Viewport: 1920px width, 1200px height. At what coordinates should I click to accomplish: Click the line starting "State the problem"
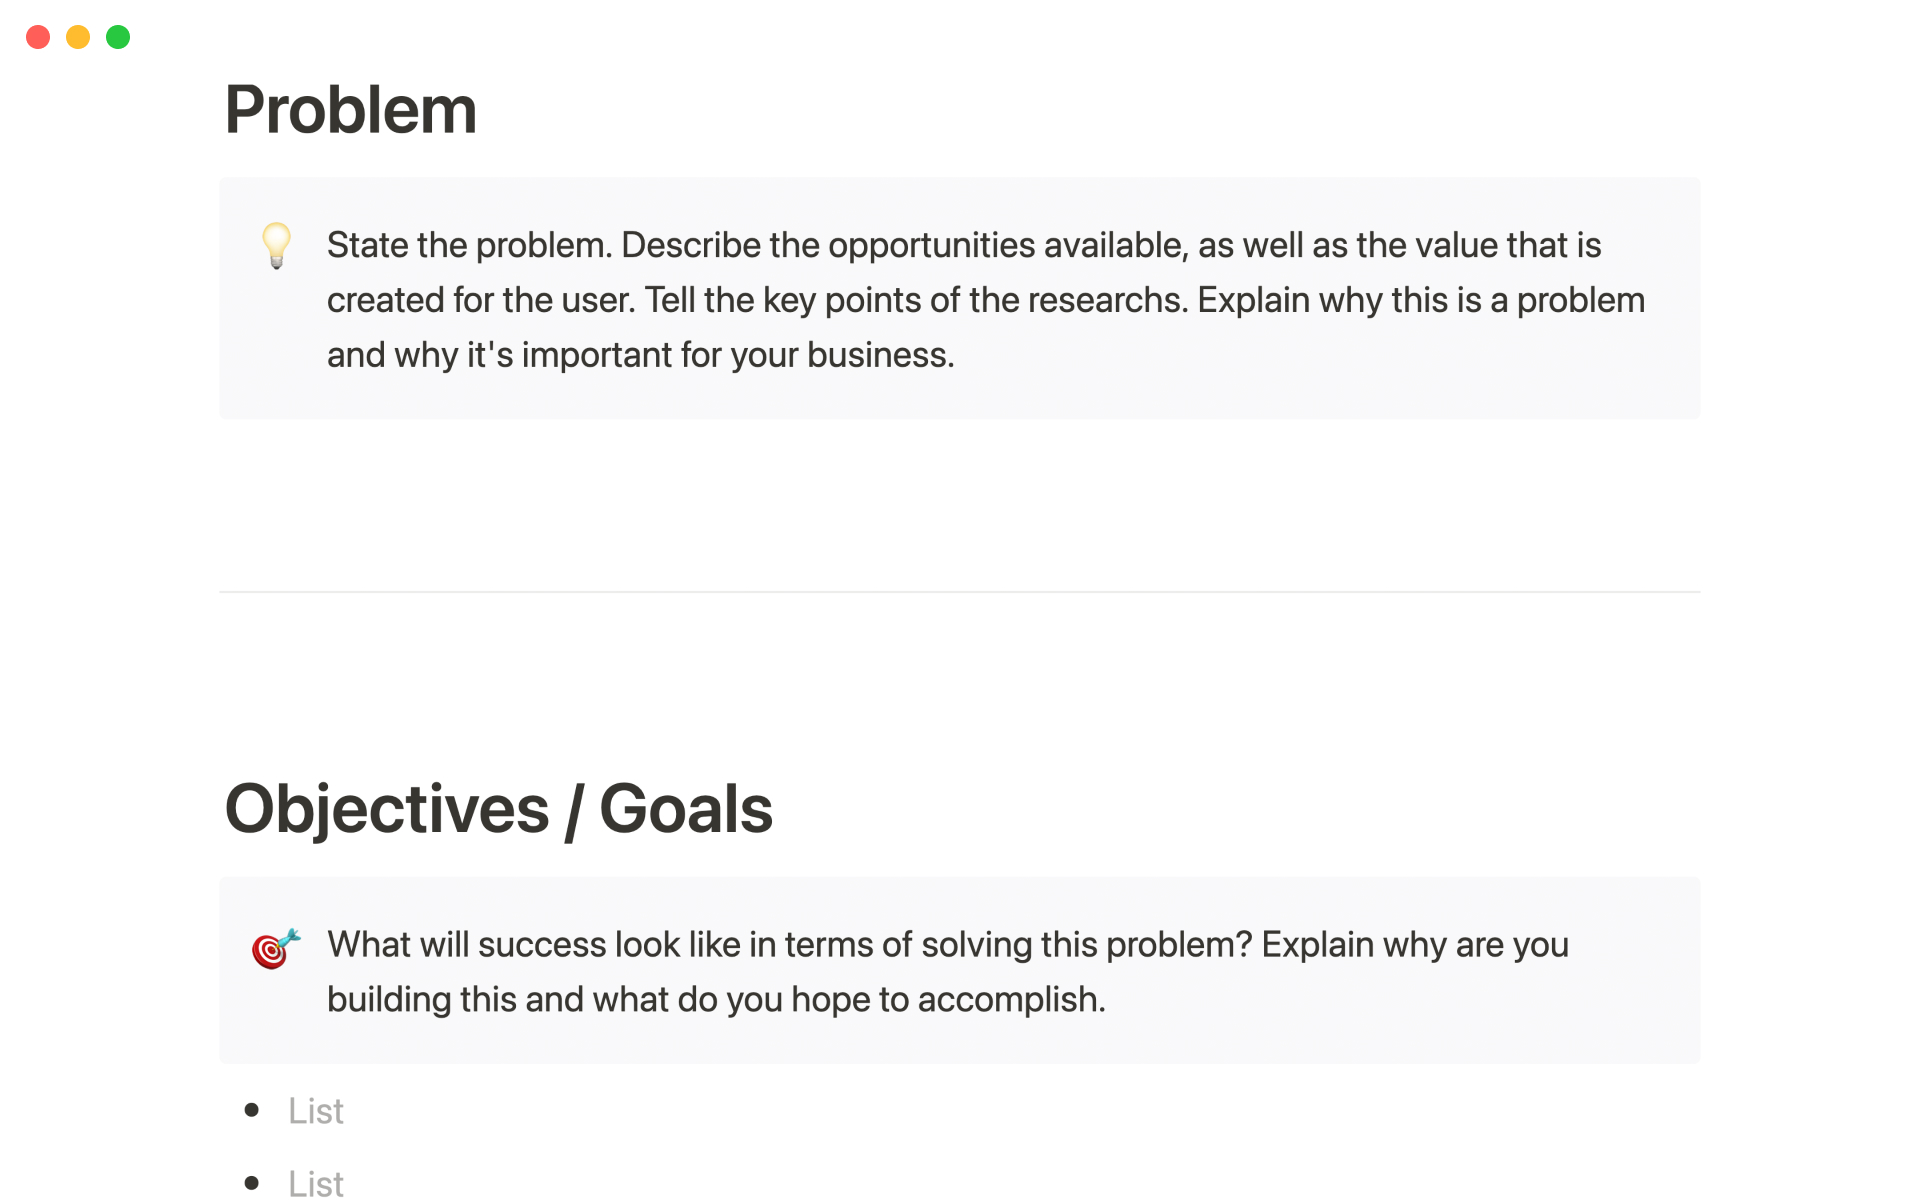[963, 246]
